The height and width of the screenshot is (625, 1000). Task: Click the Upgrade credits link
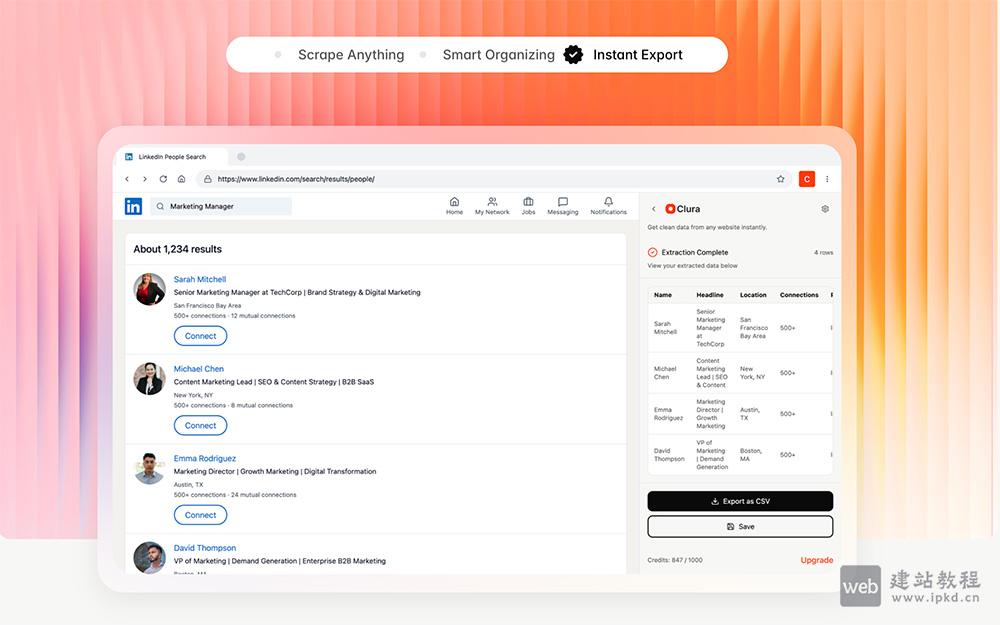[816, 560]
